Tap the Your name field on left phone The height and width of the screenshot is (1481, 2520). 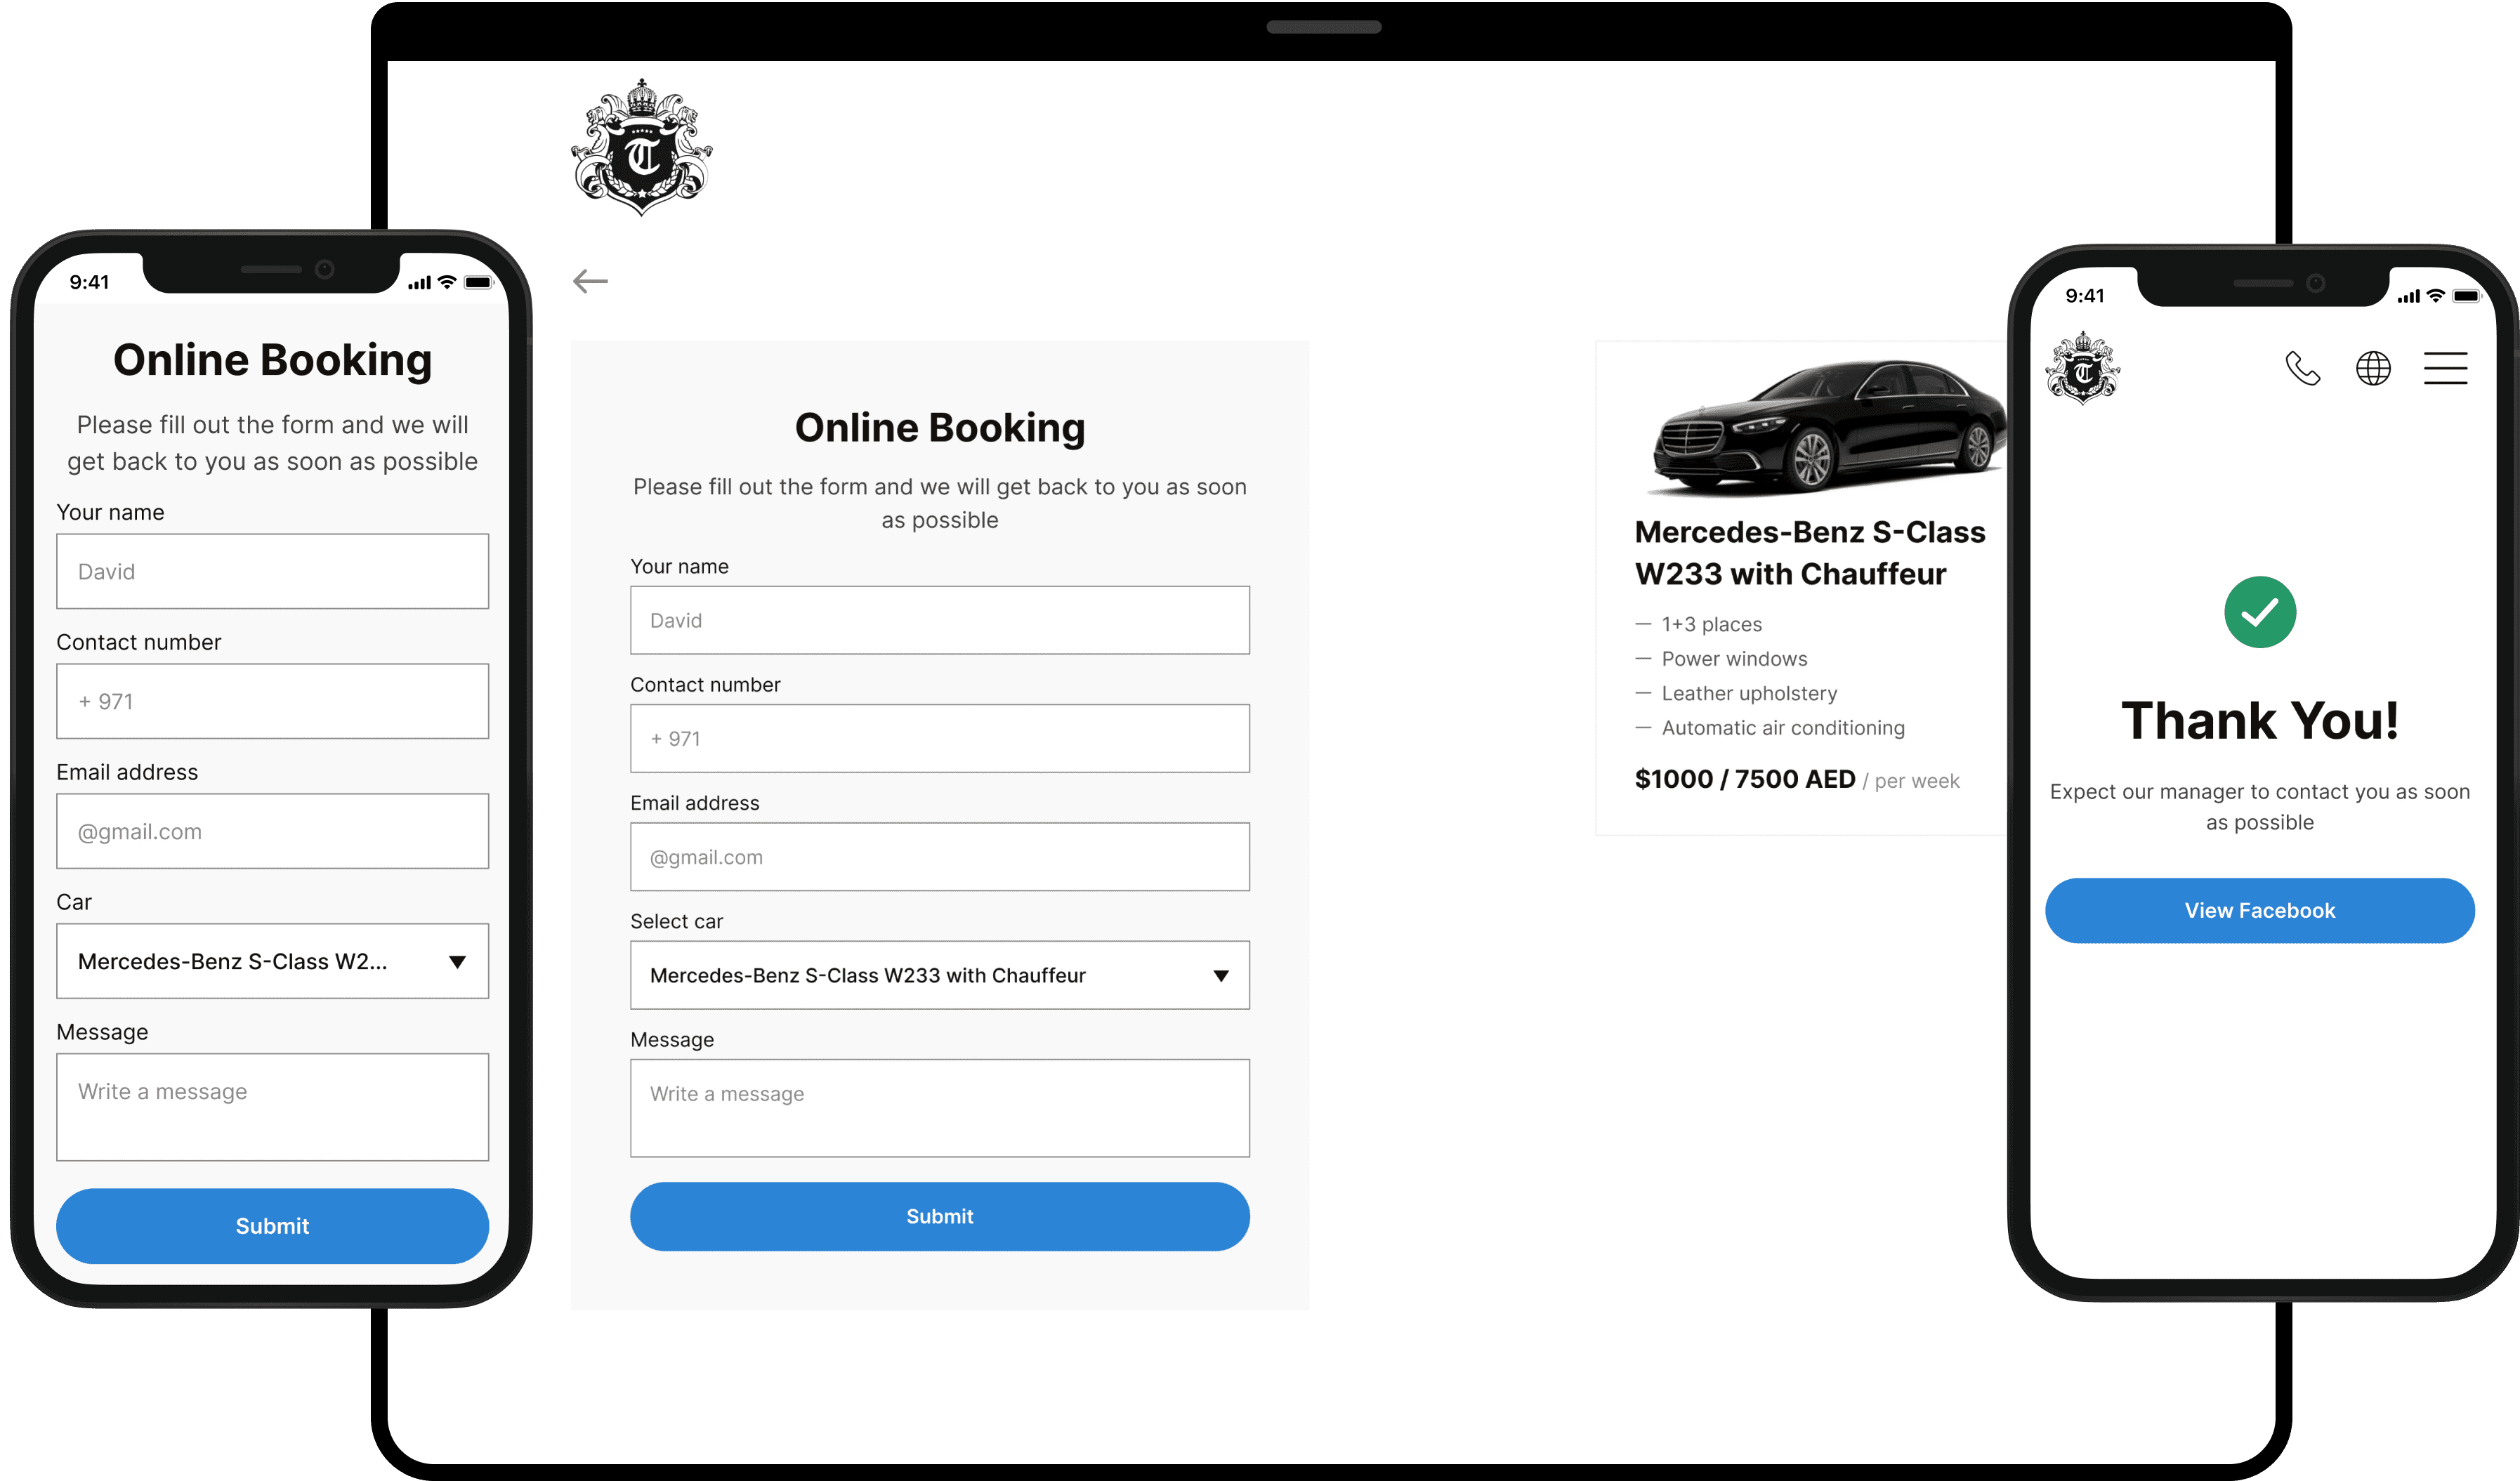272,571
